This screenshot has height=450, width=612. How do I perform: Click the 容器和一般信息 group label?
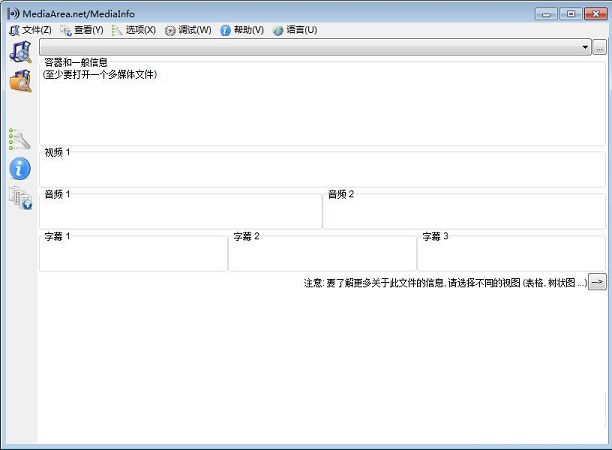[76, 62]
